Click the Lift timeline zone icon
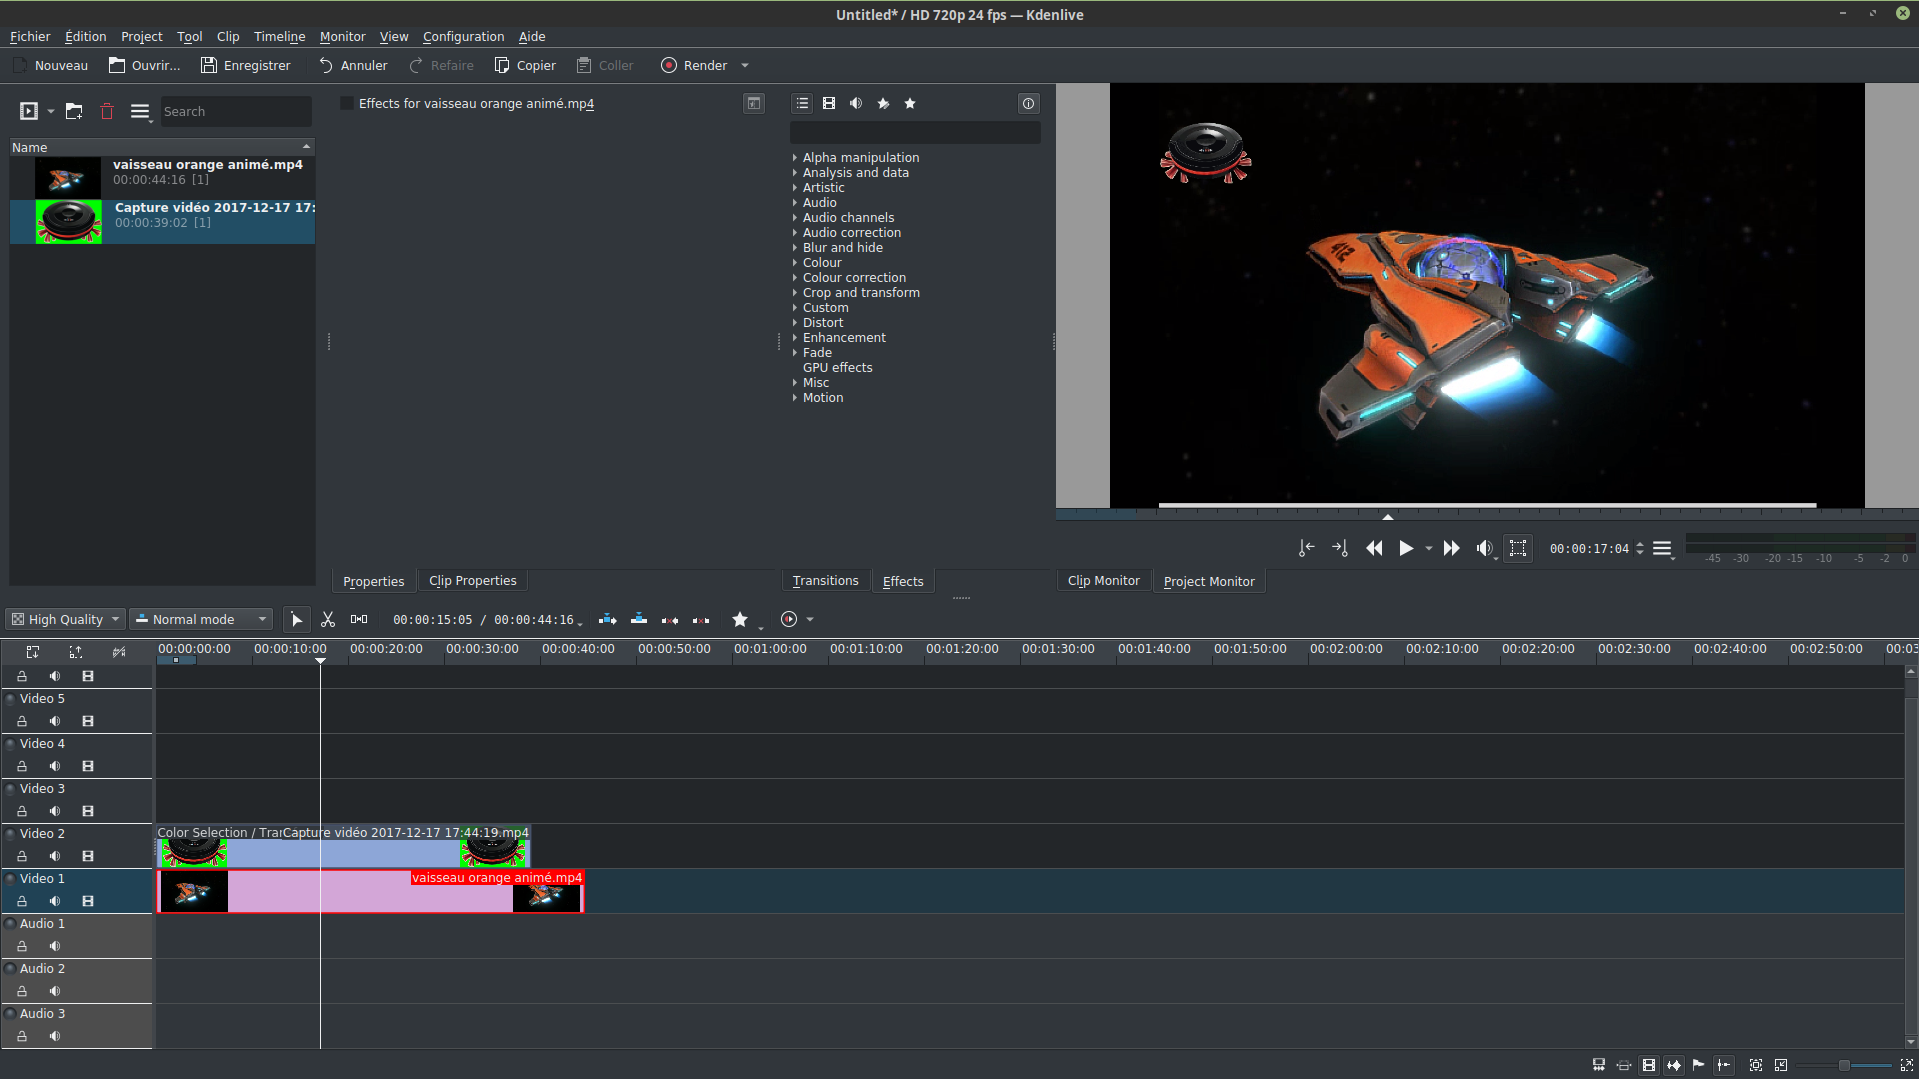 coord(701,620)
